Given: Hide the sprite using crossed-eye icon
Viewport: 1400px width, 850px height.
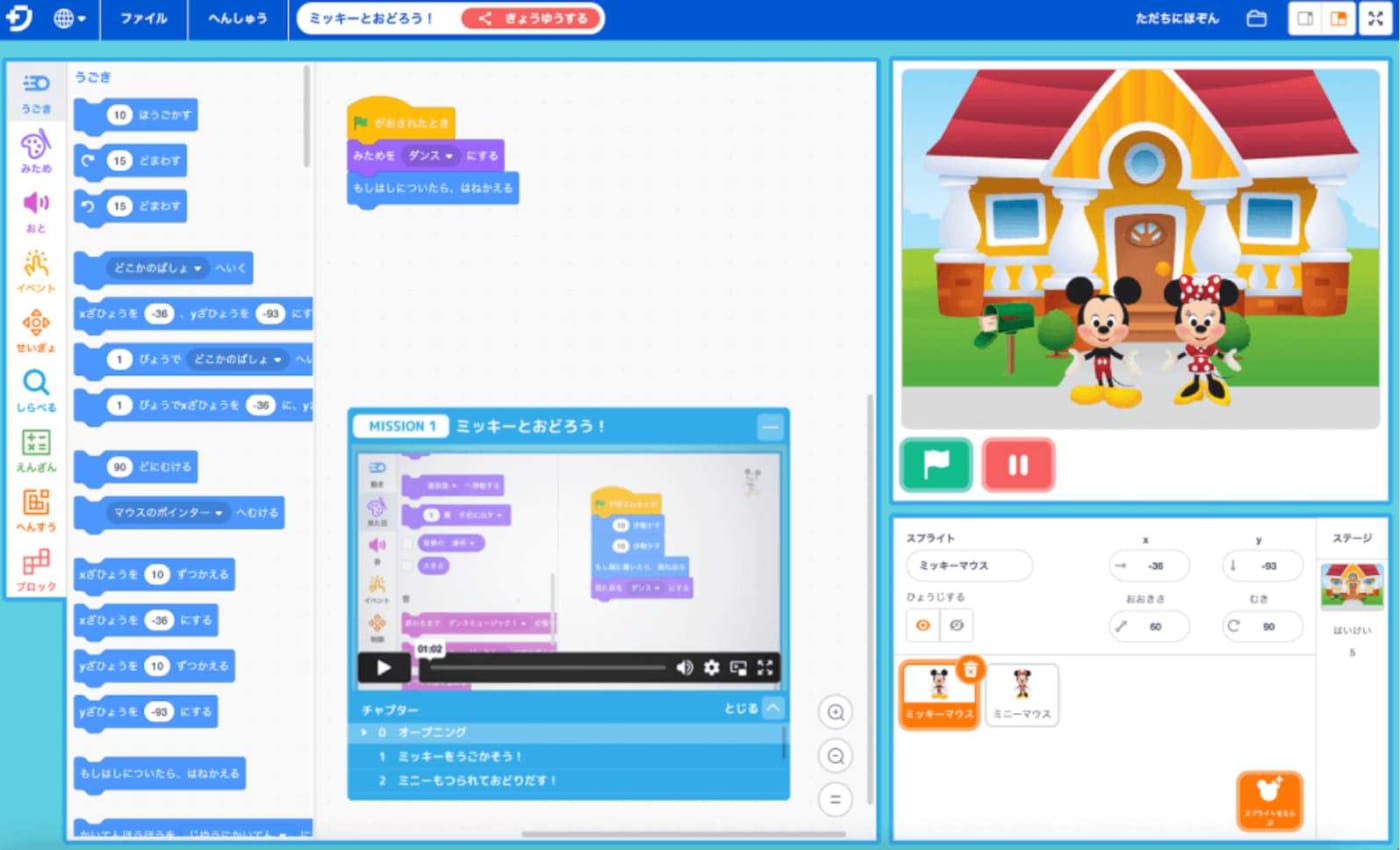Looking at the screenshot, I should tap(957, 626).
